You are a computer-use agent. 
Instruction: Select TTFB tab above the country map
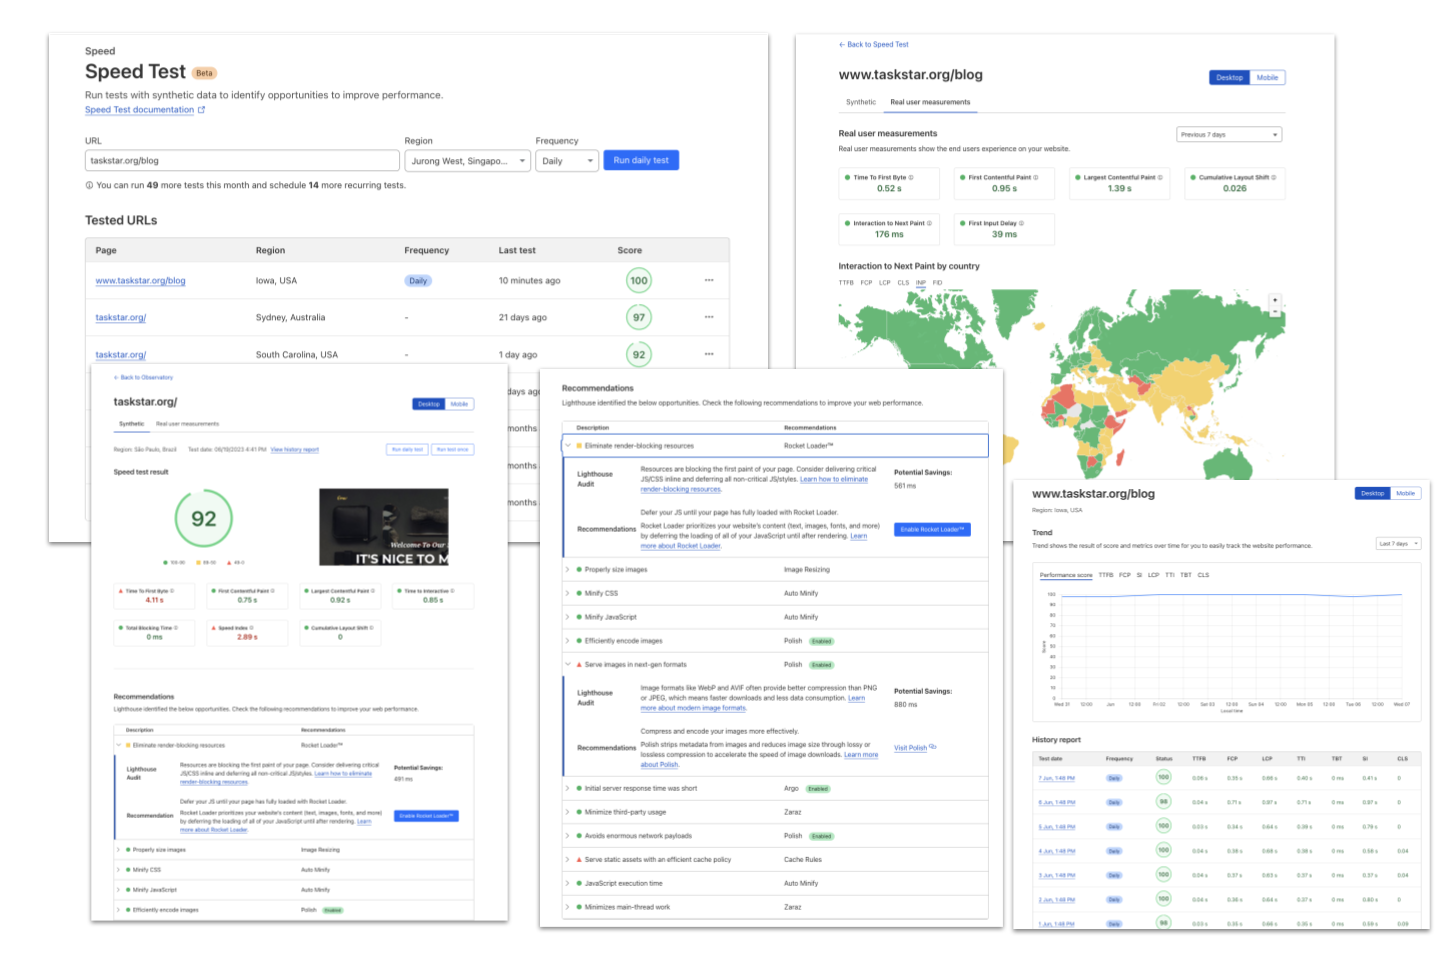click(846, 283)
